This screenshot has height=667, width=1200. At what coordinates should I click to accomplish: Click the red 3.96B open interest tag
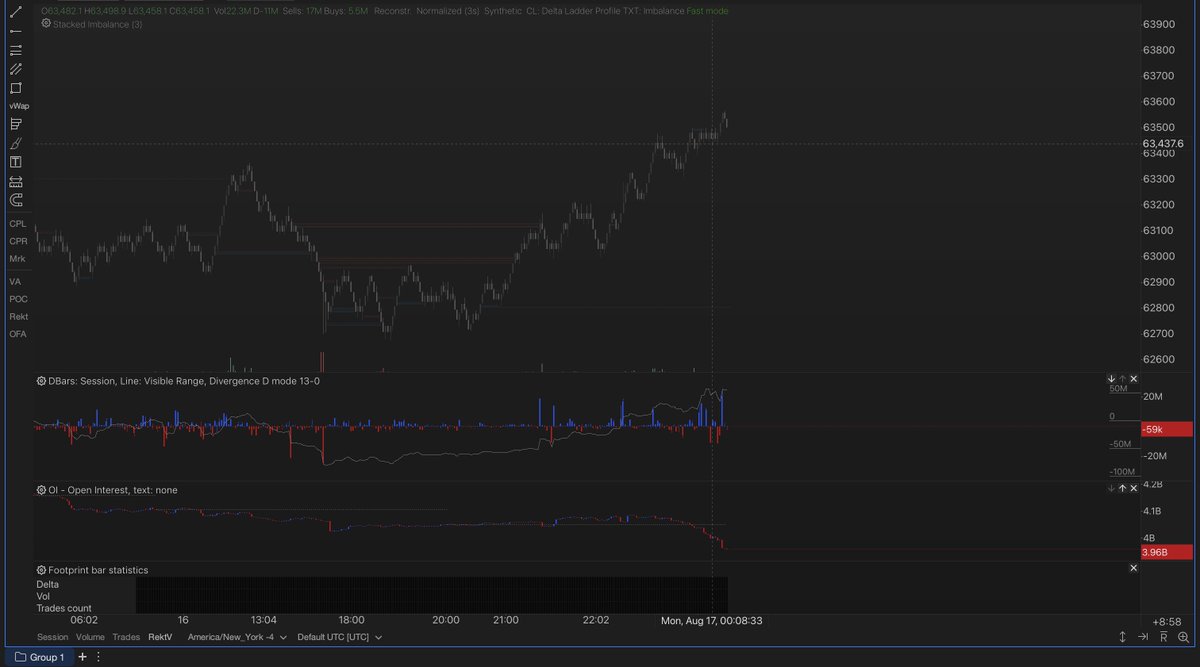click(x=1167, y=552)
